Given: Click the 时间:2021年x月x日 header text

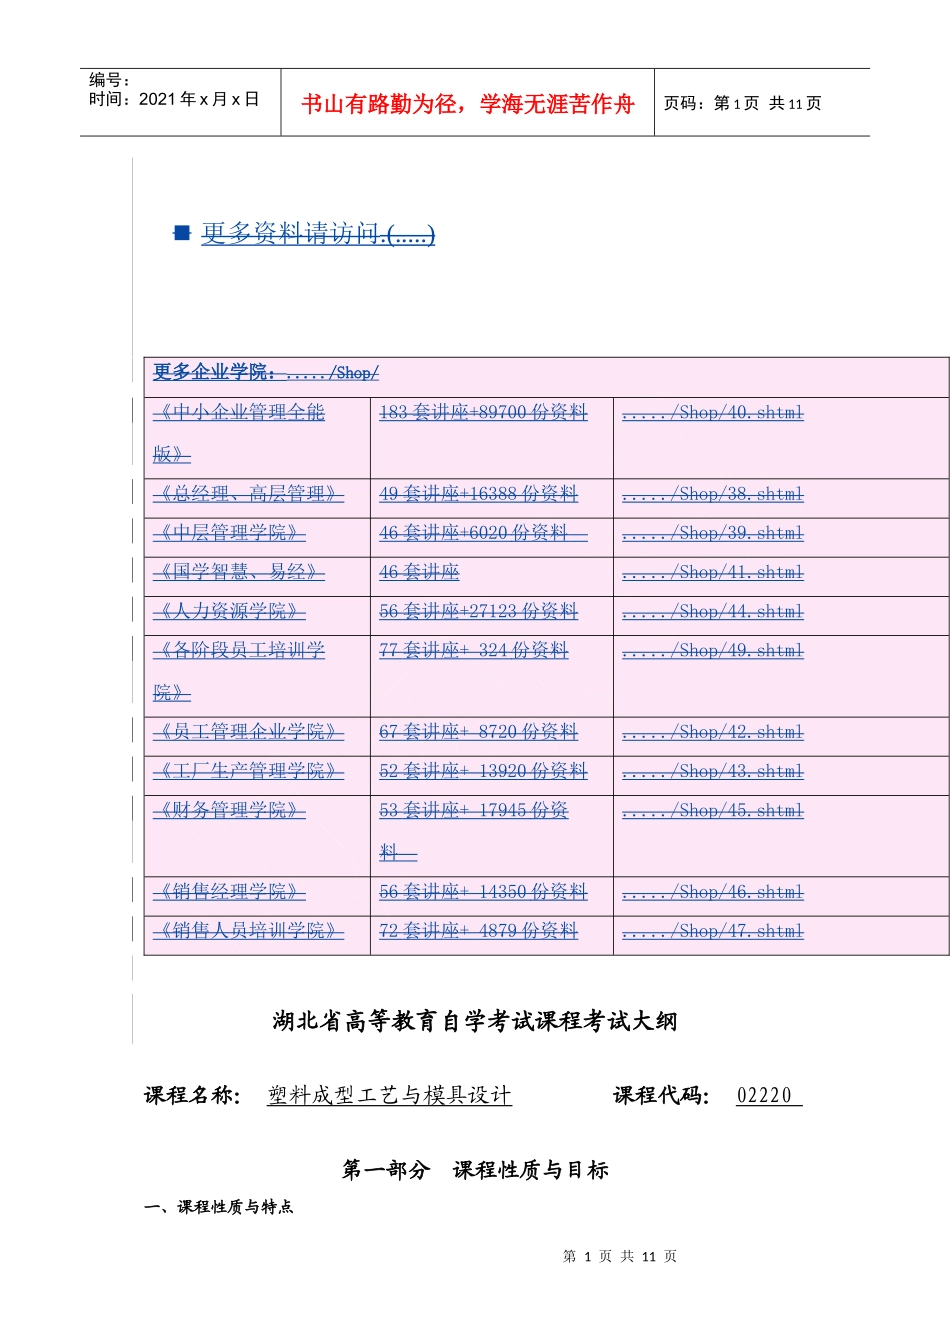Looking at the screenshot, I should (174, 99).
